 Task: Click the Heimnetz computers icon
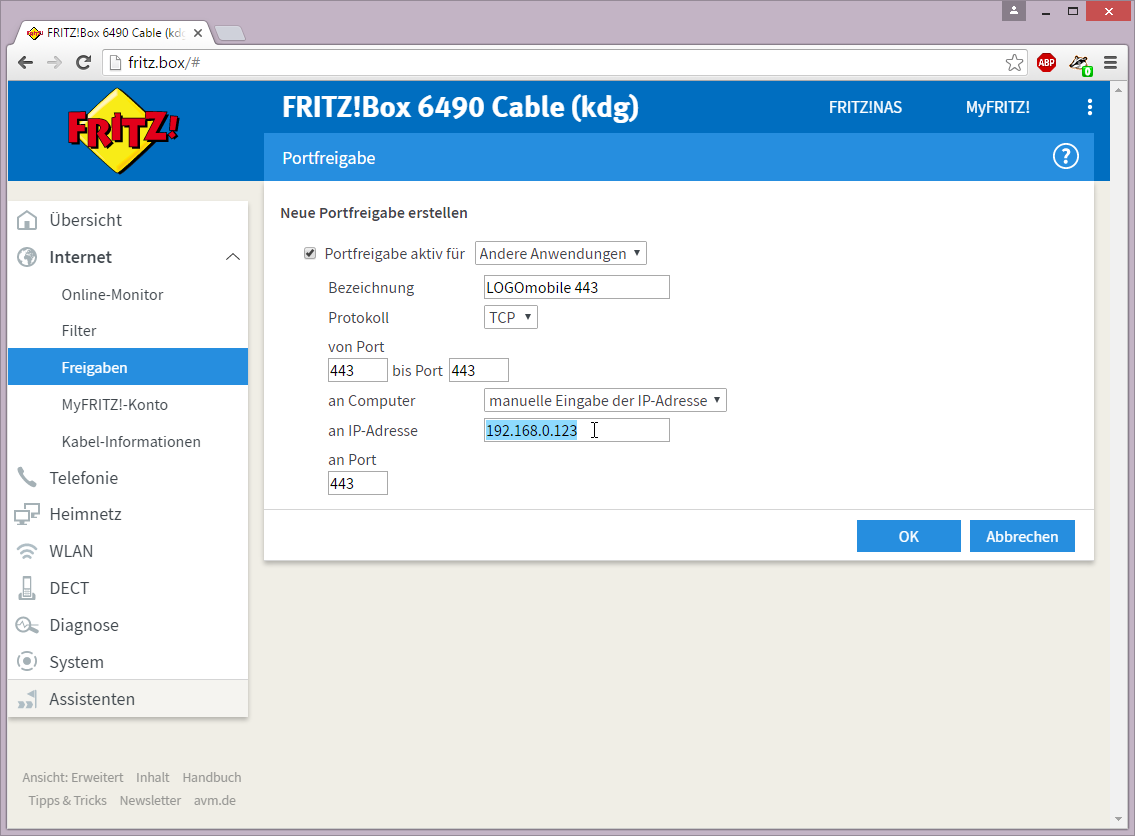coord(27,514)
